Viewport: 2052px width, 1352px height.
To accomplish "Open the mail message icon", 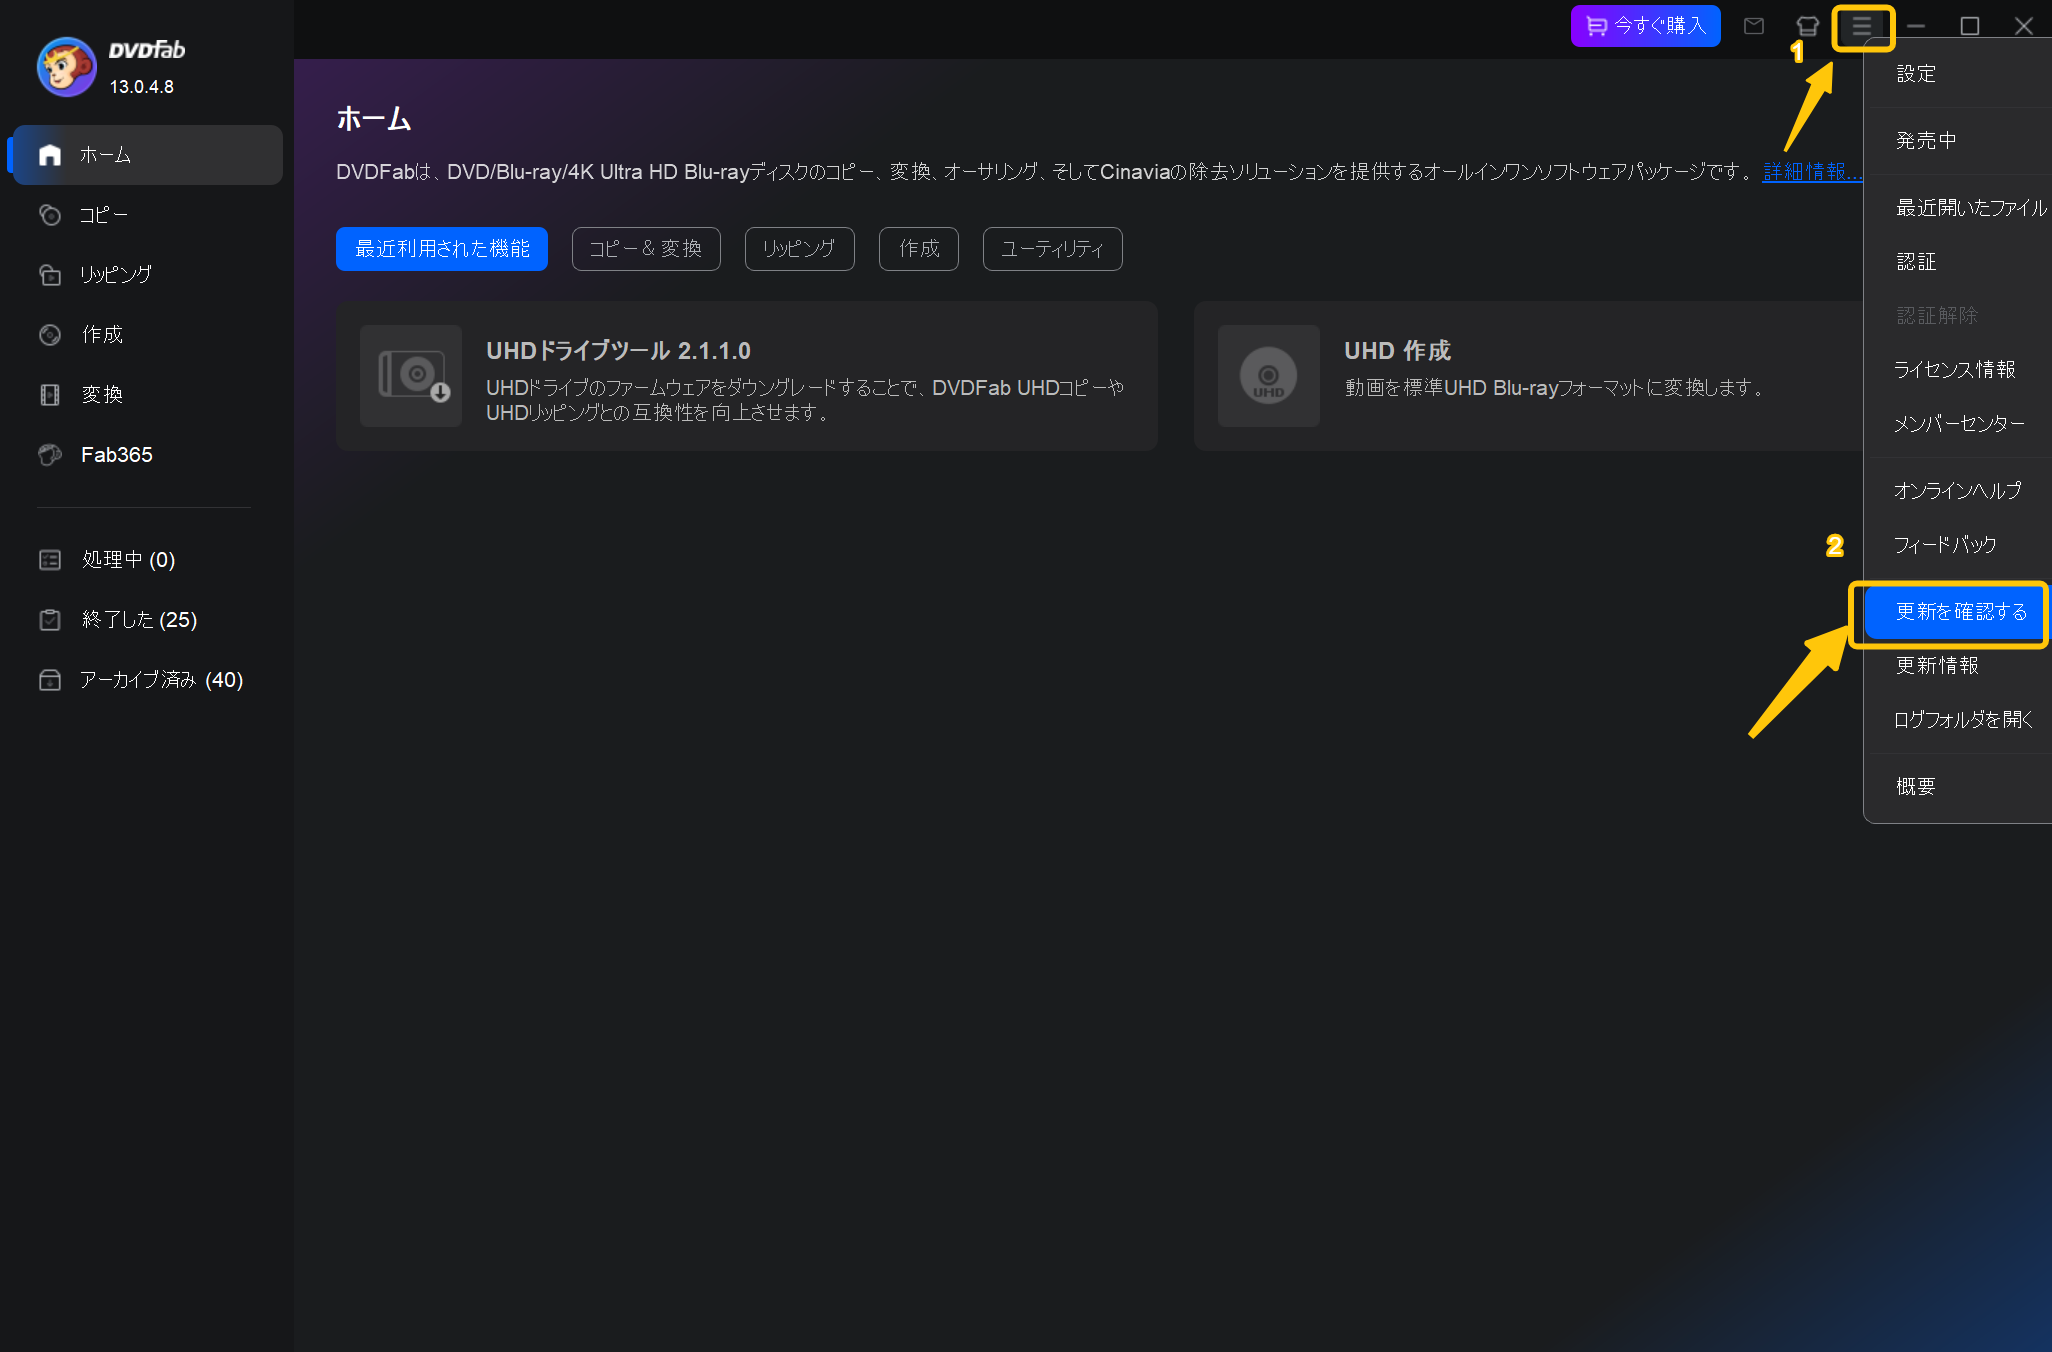I will [1754, 26].
